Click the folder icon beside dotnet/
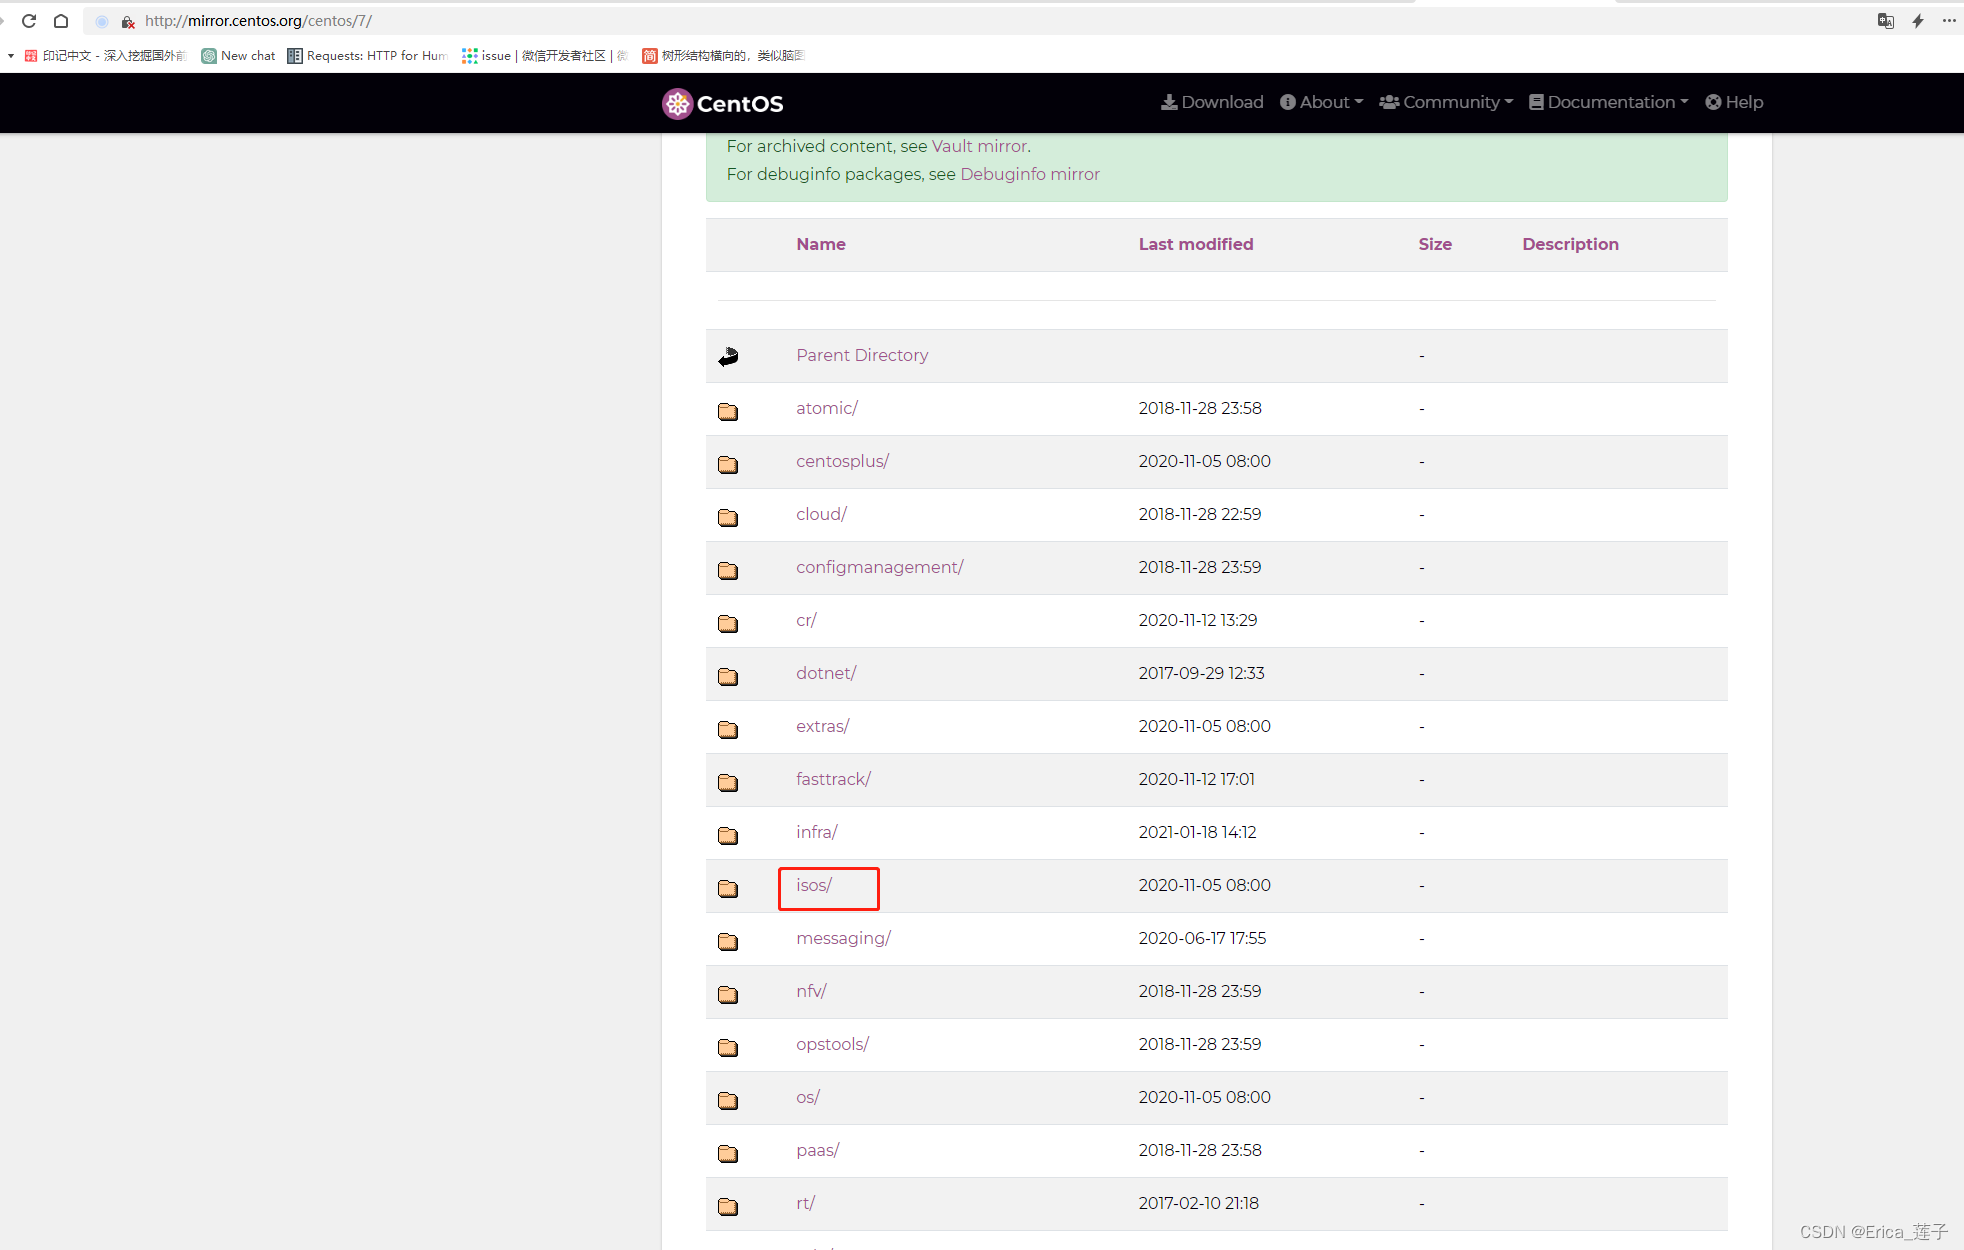The image size is (1964, 1250). coord(728,676)
